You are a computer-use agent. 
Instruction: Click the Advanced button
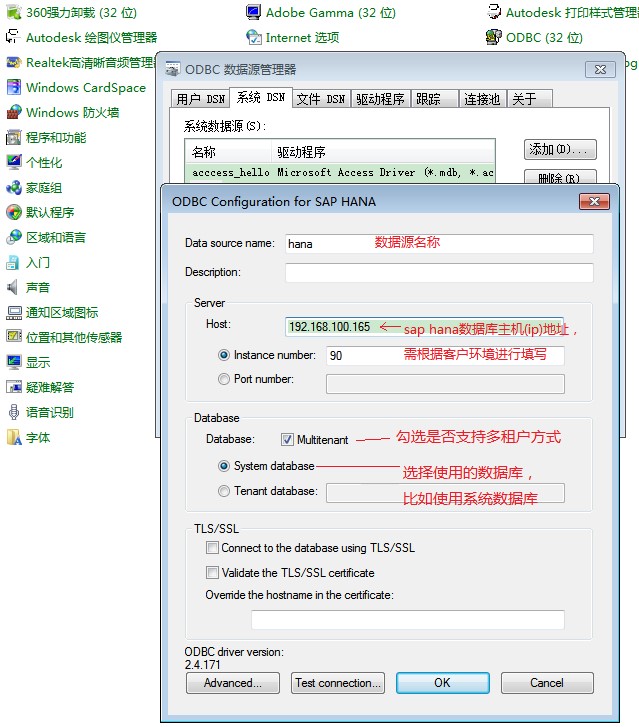click(233, 683)
